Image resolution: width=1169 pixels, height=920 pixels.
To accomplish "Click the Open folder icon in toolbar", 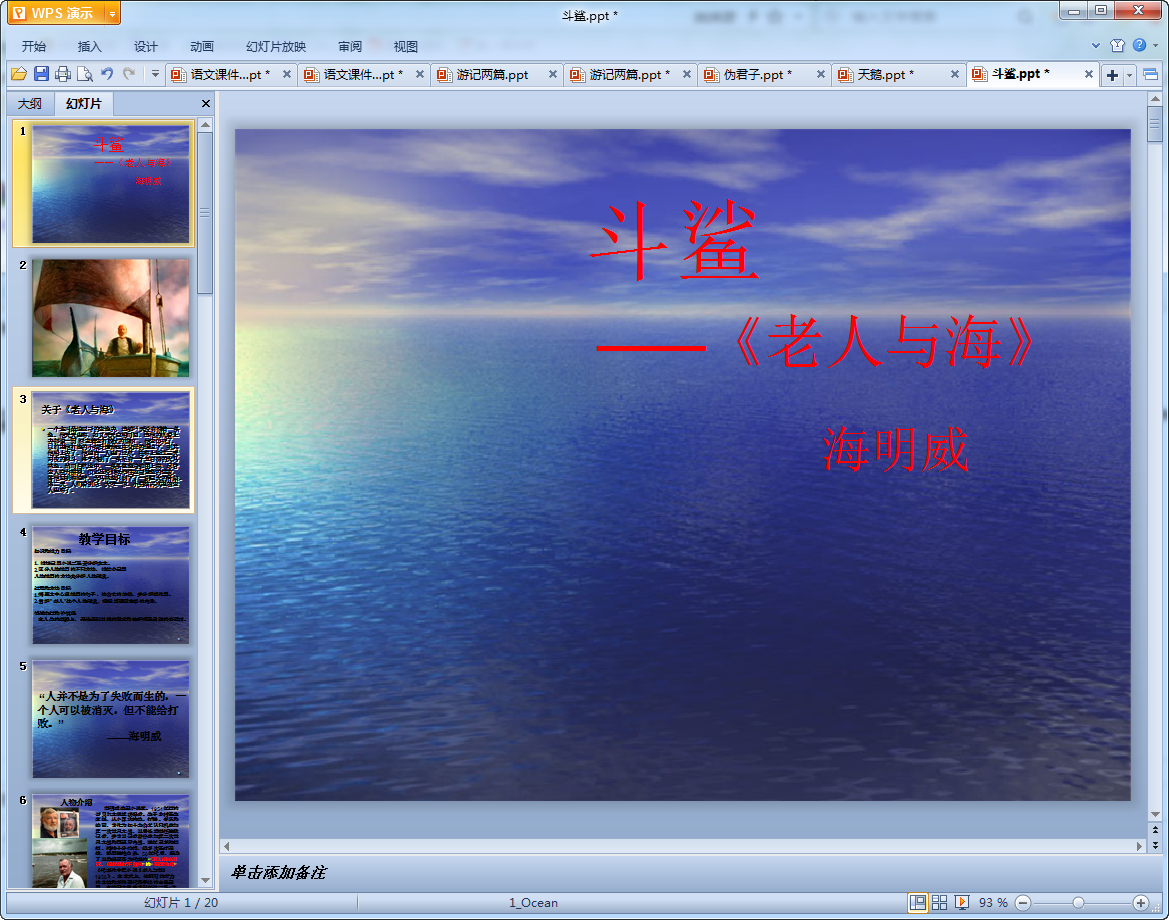I will click(18, 74).
